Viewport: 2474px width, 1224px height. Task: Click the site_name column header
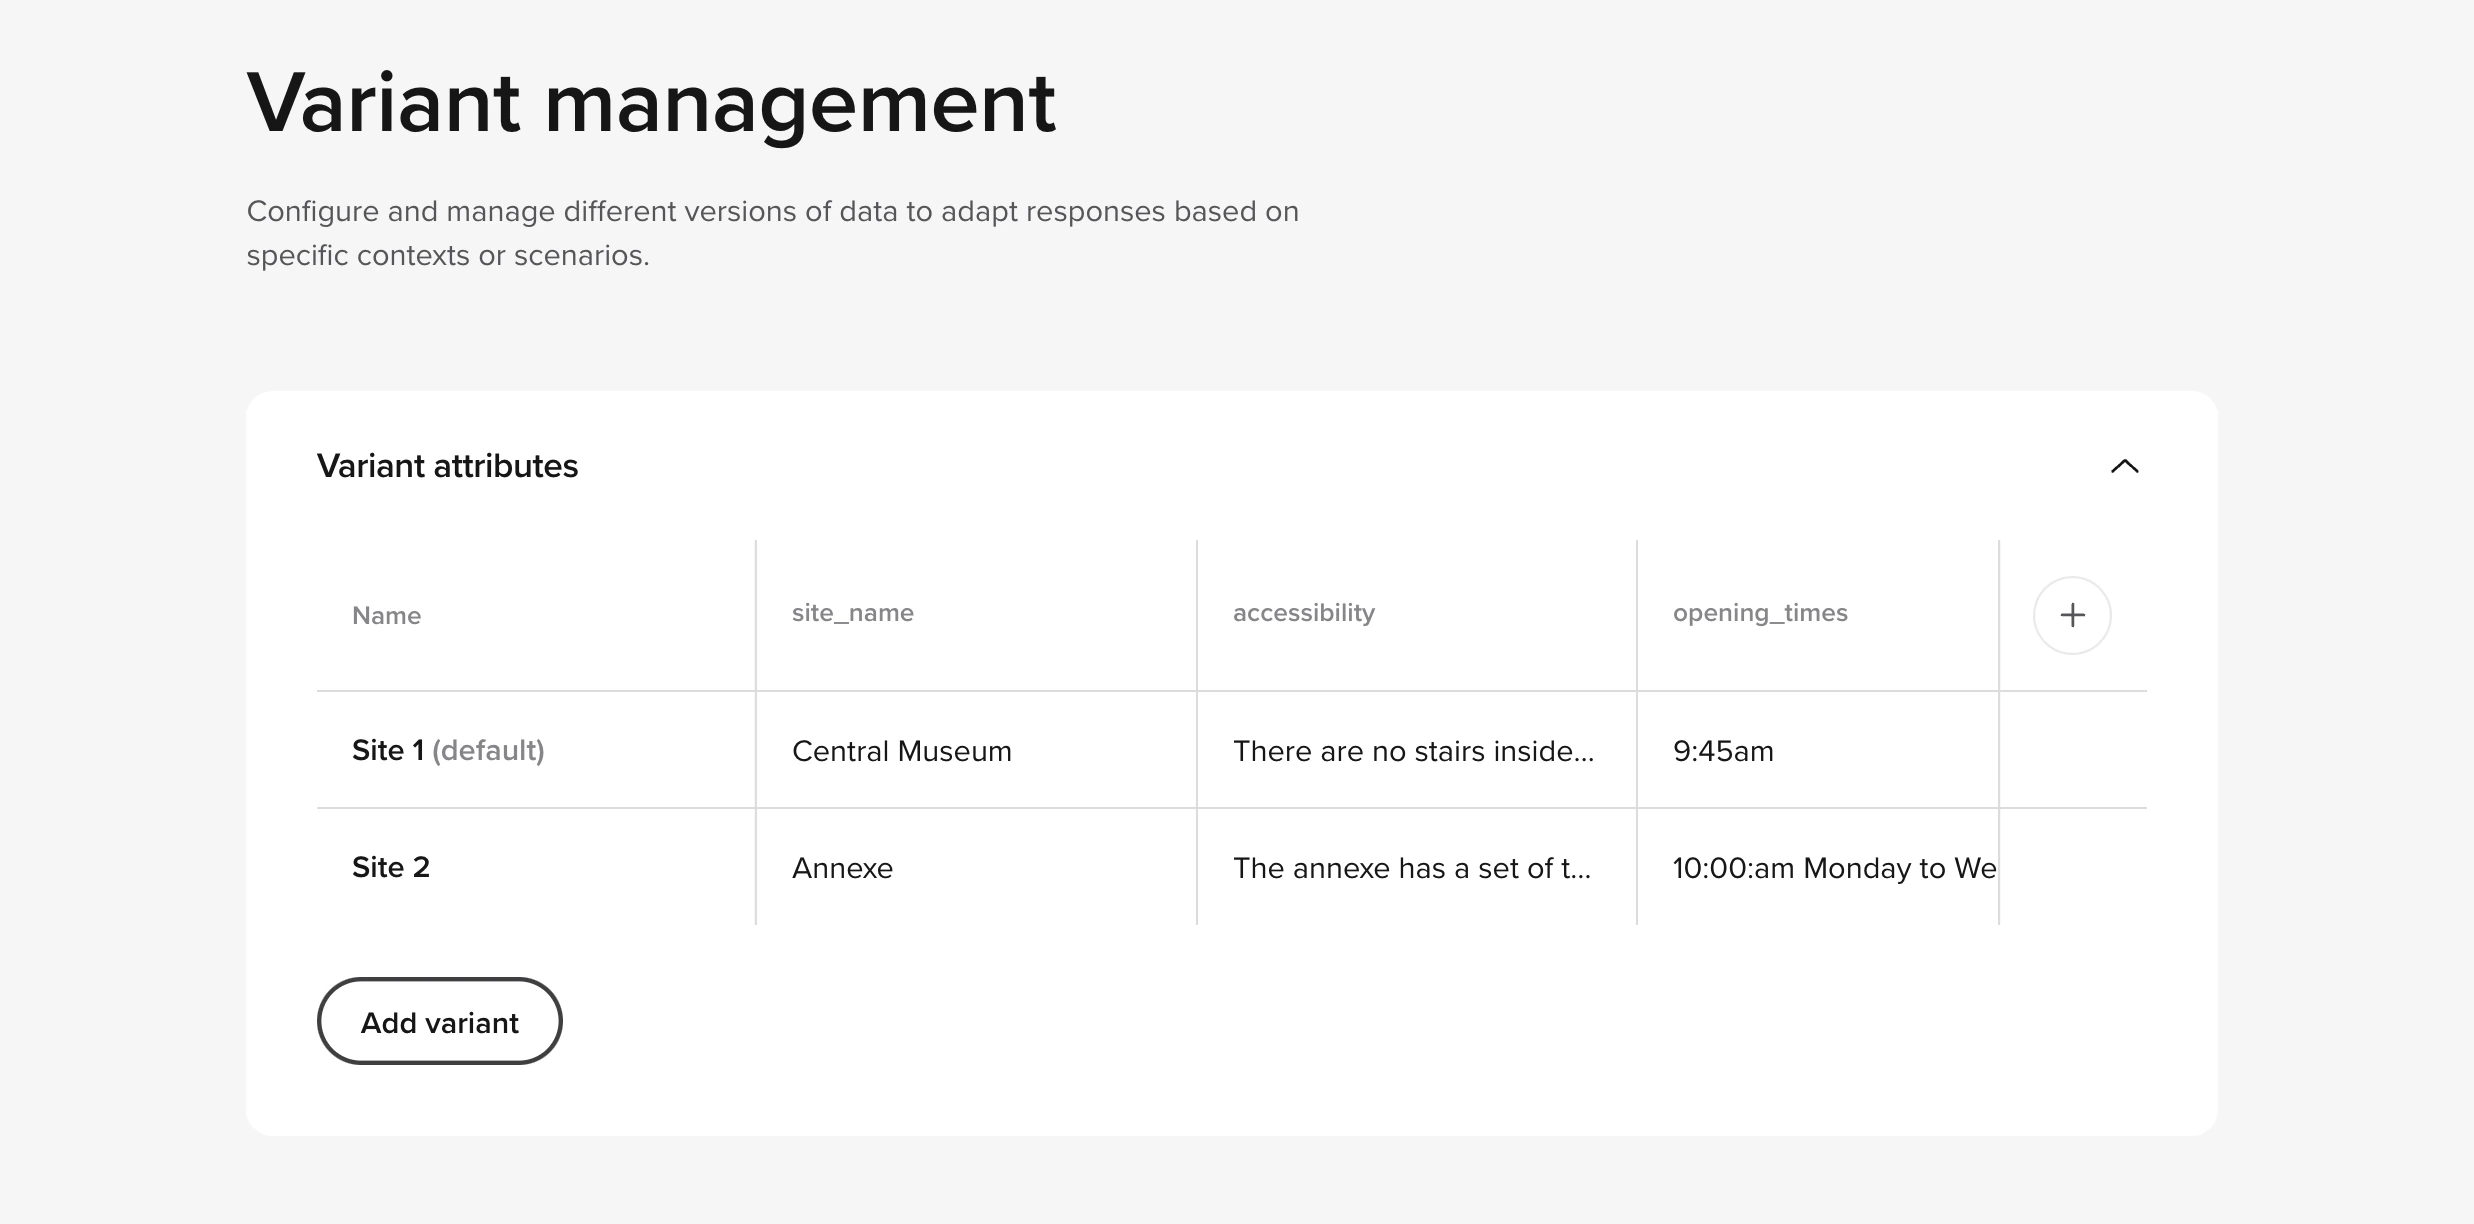pyautogui.click(x=852, y=613)
